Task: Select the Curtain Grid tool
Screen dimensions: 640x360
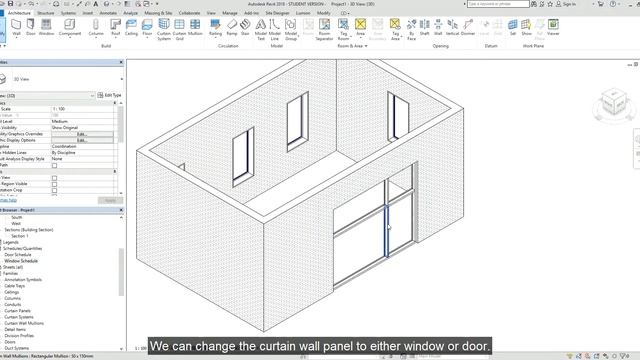Action: (179, 29)
